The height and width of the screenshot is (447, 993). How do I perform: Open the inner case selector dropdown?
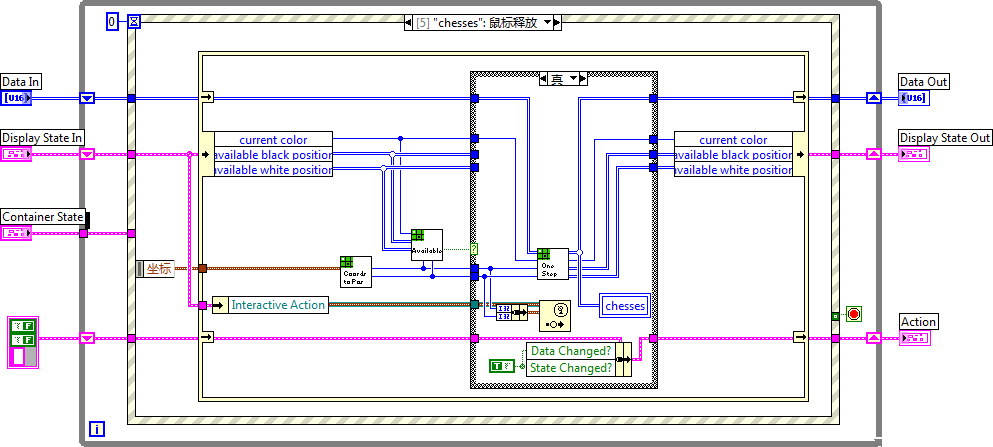(574, 79)
